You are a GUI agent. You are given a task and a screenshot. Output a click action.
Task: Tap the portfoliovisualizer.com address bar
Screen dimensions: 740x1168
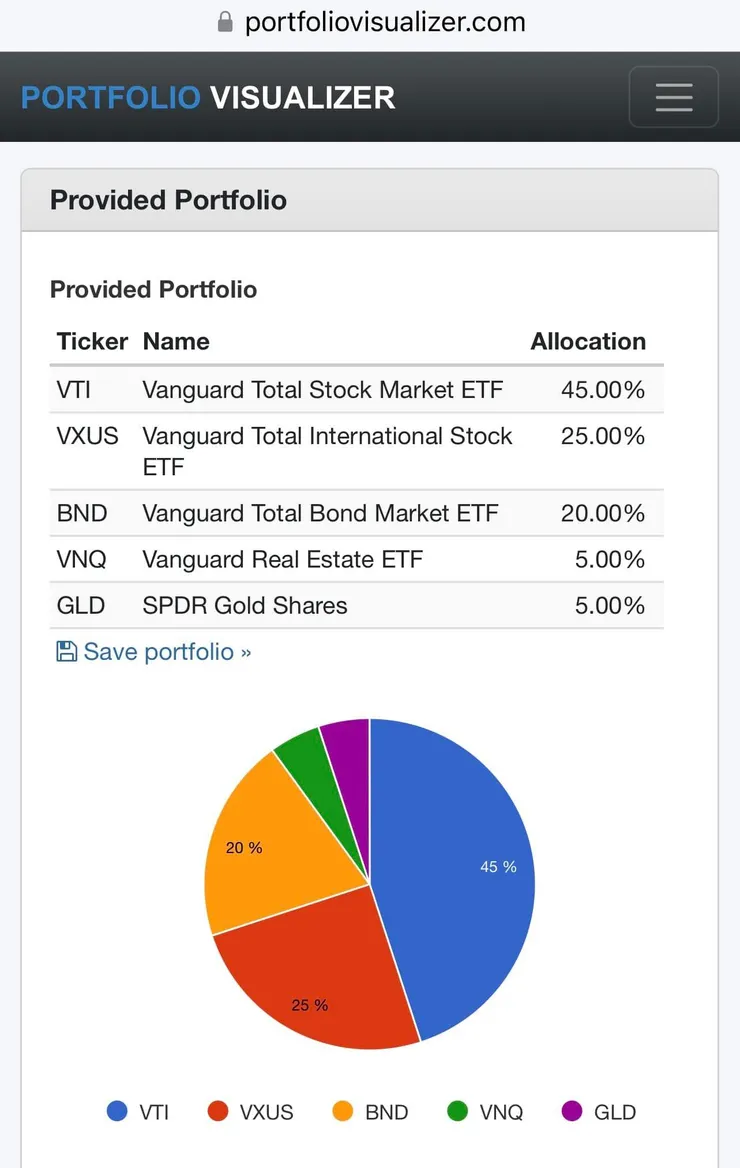[x=385, y=22]
